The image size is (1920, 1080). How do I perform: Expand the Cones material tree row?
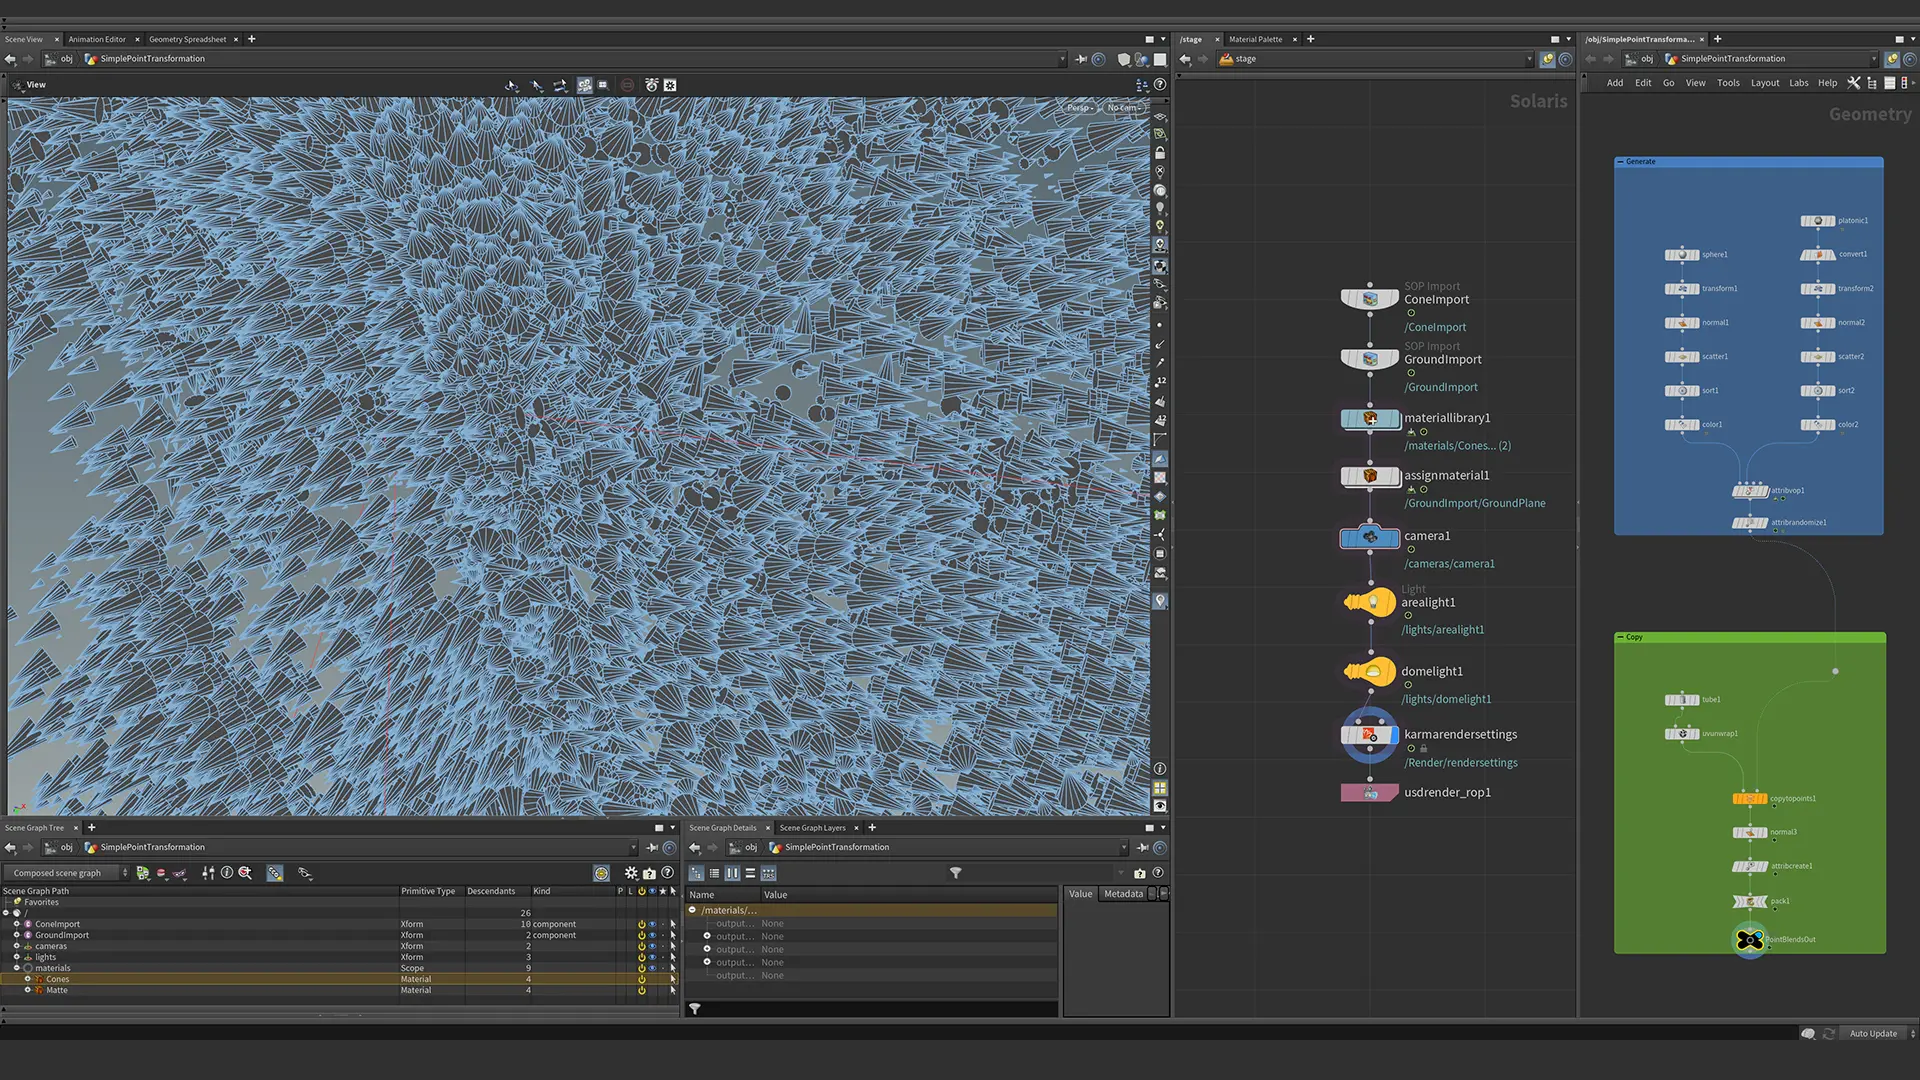(28, 979)
